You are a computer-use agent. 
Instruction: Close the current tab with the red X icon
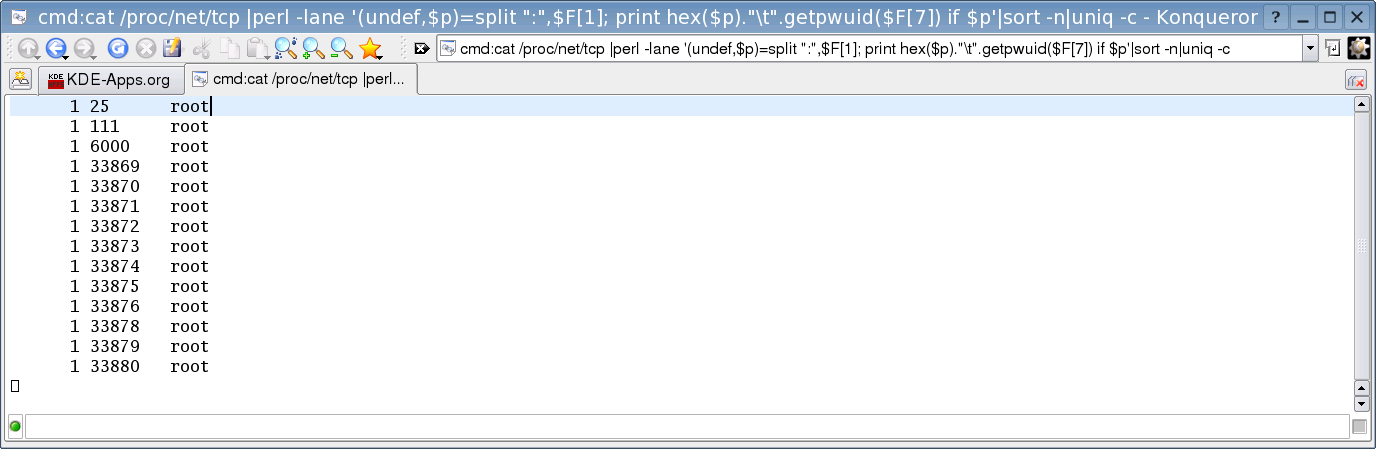(x=1357, y=81)
